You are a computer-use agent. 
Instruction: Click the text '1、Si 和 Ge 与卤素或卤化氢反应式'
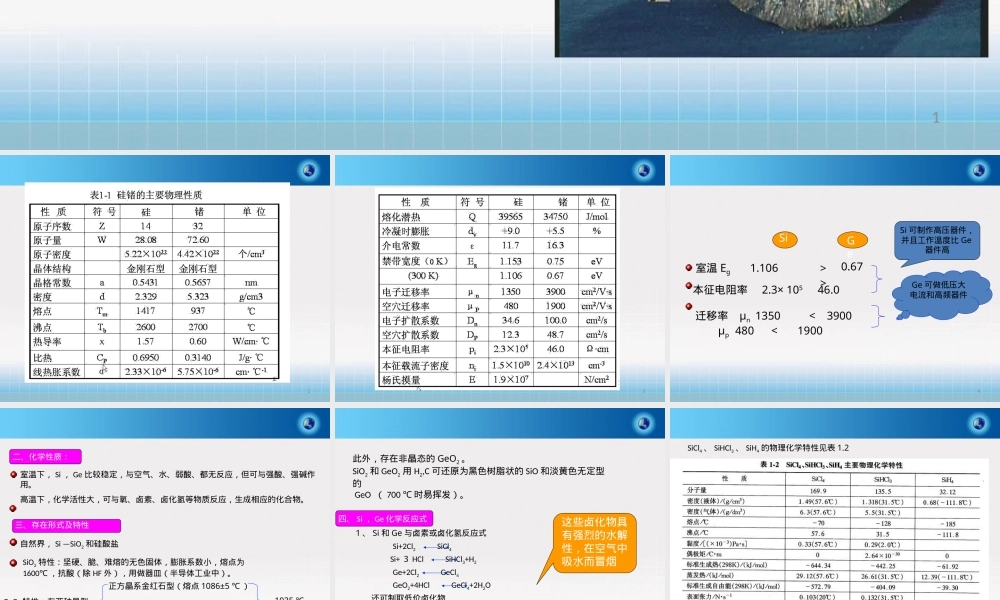point(421,533)
